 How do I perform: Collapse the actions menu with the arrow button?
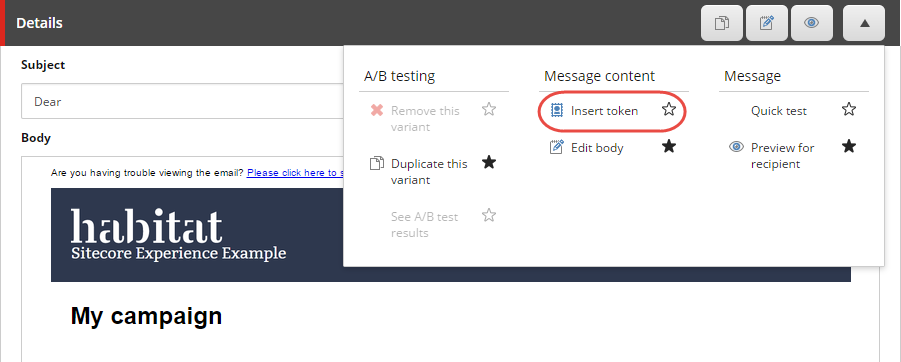pos(864,24)
